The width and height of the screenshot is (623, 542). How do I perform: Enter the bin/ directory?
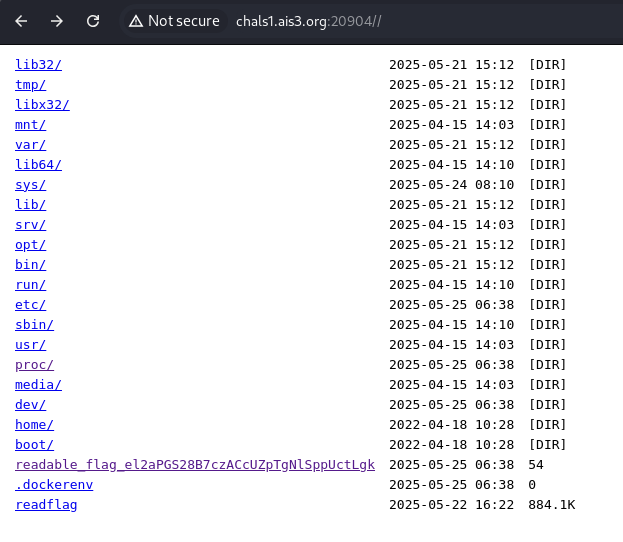pyautogui.click(x=30, y=265)
